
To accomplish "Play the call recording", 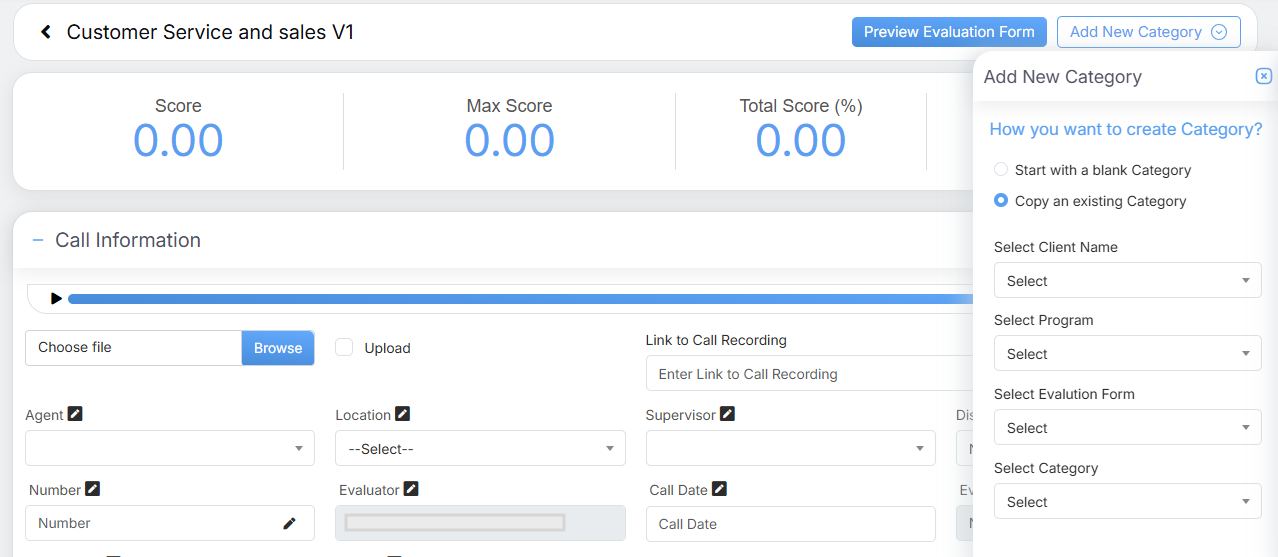I will (56, 298).
